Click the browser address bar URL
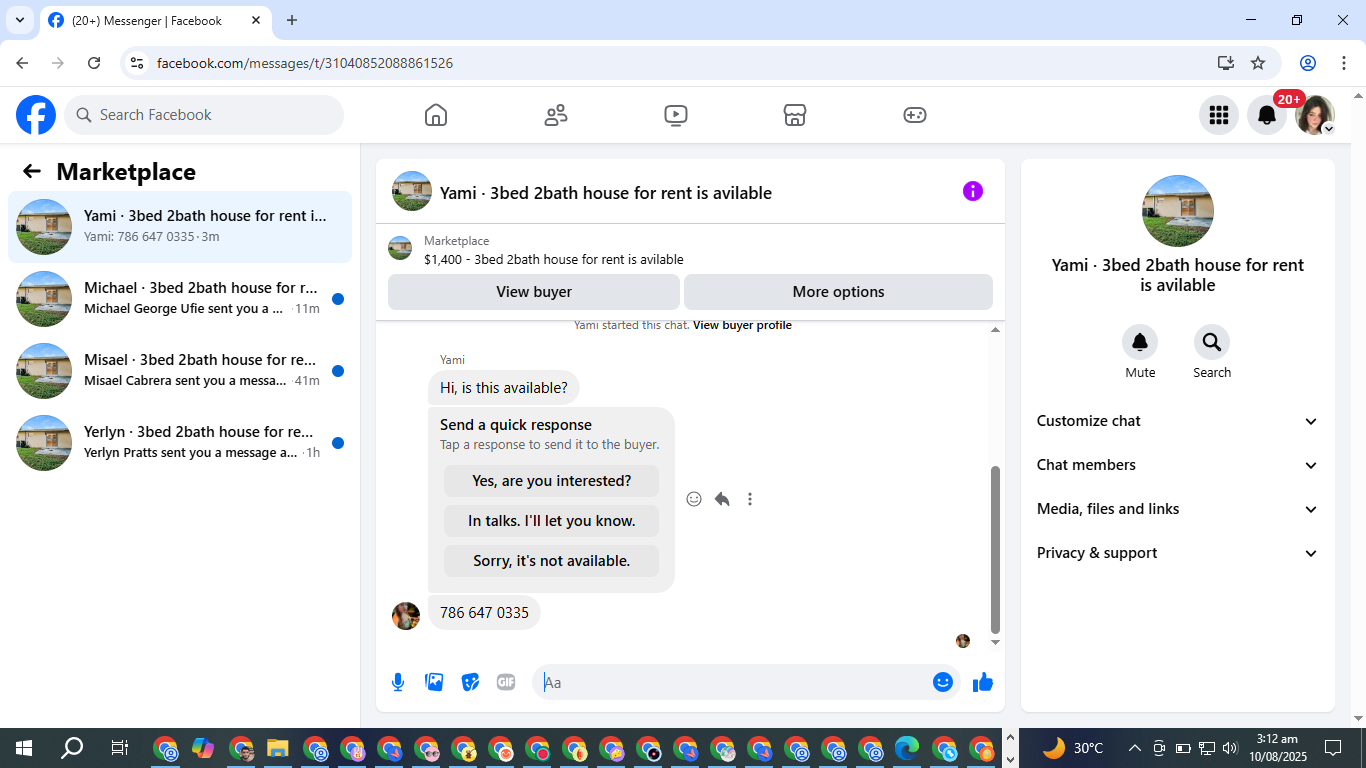Image resolution: width=1366 pixels, height=768 pixels. pos(305,63)
